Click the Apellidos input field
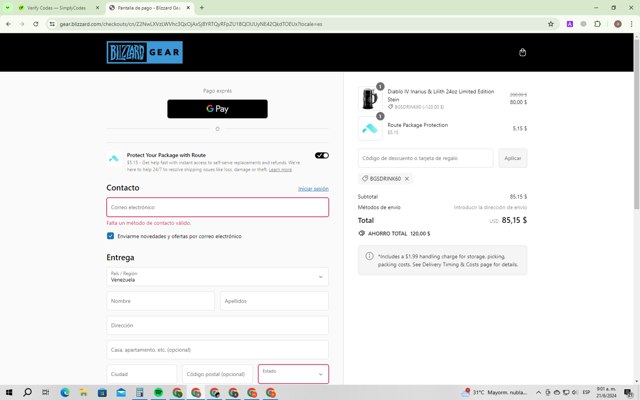 pos(274,301)
